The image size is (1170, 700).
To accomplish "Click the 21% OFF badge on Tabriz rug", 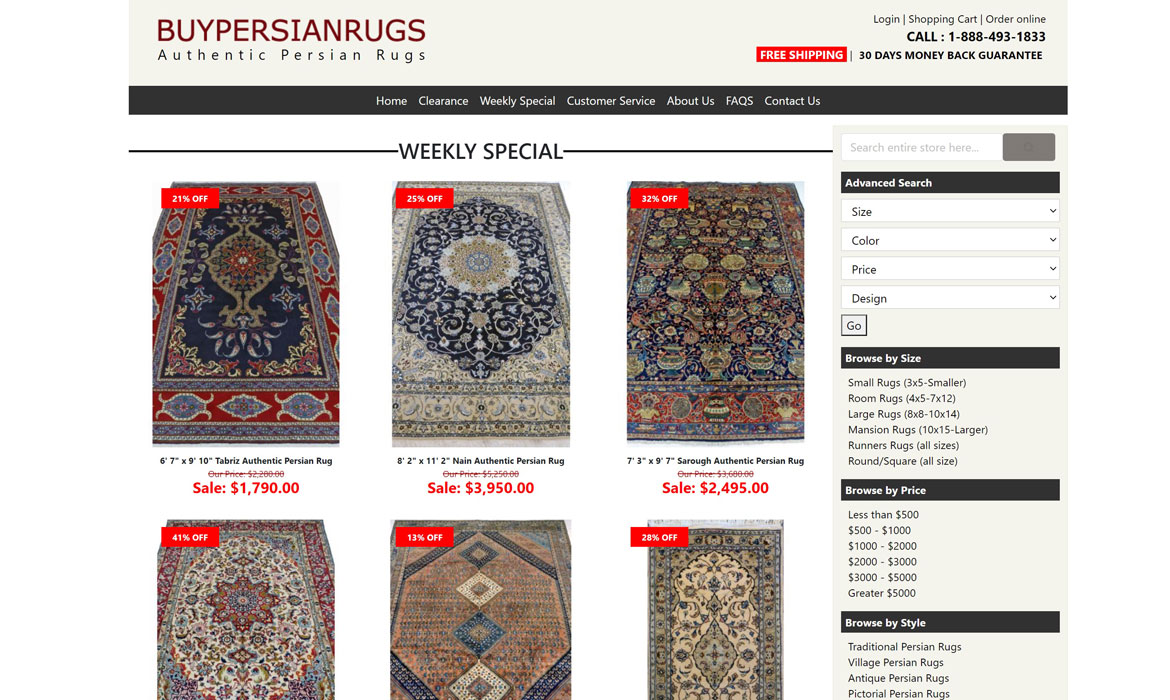I will [x=190, y=199].
